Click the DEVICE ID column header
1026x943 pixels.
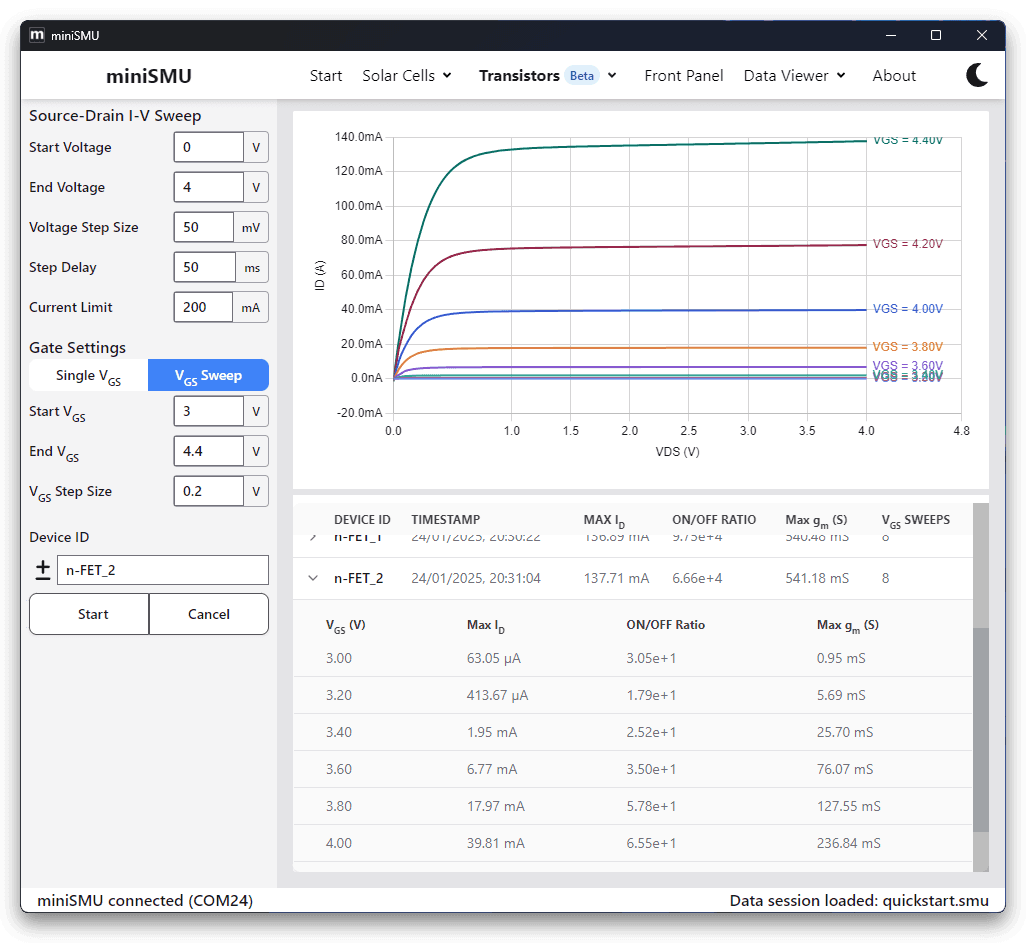(x=362, y=520)
